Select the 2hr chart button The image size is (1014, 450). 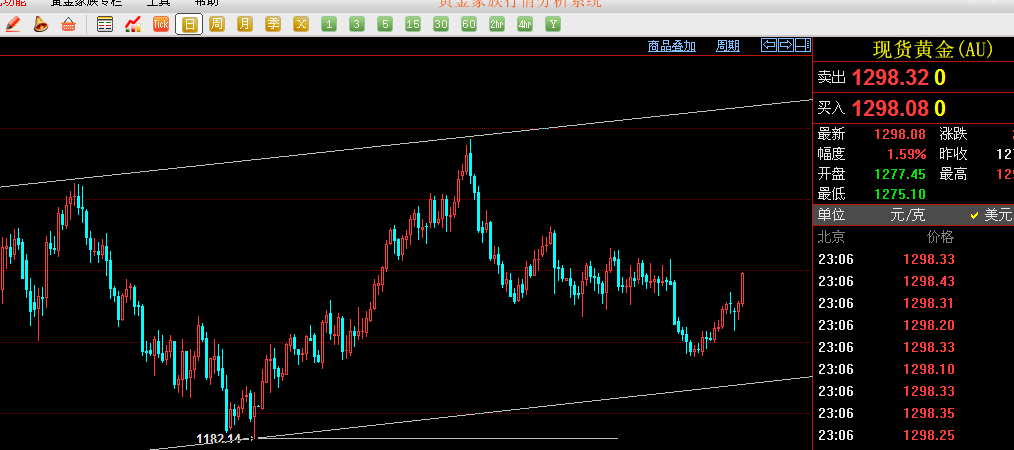click(497, 25)
